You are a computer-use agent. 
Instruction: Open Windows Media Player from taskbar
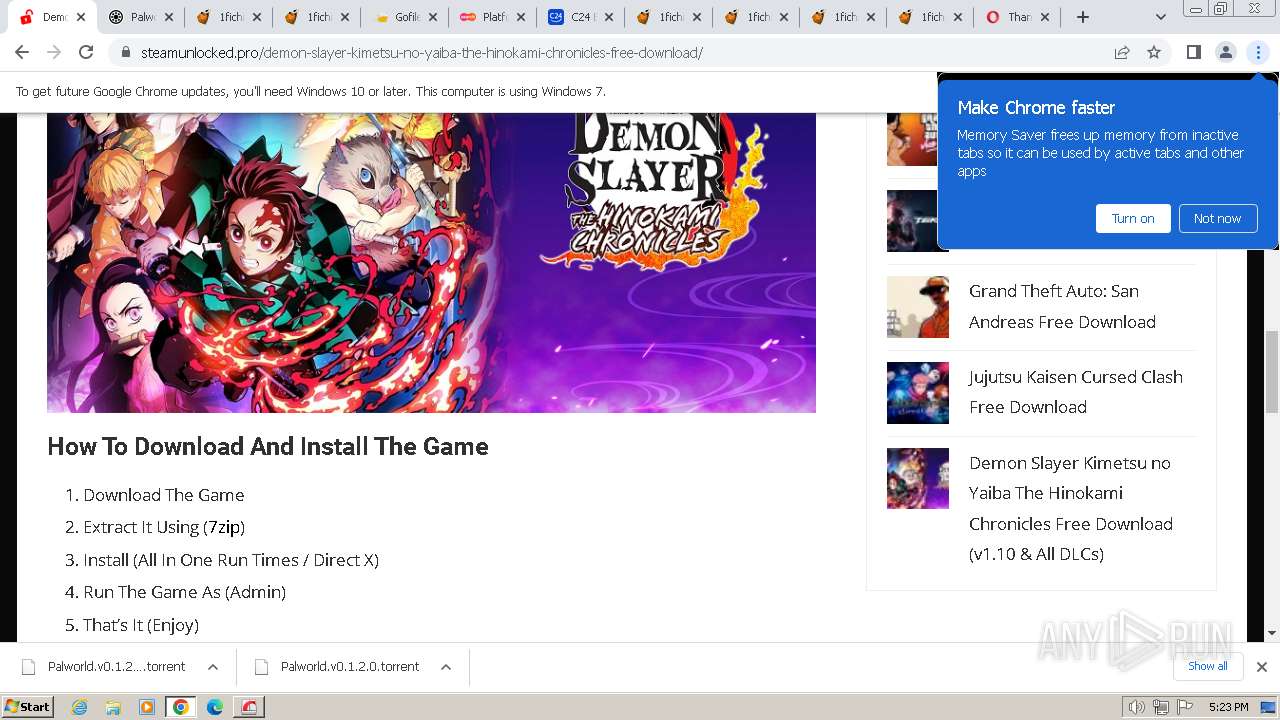click(147, 707)
